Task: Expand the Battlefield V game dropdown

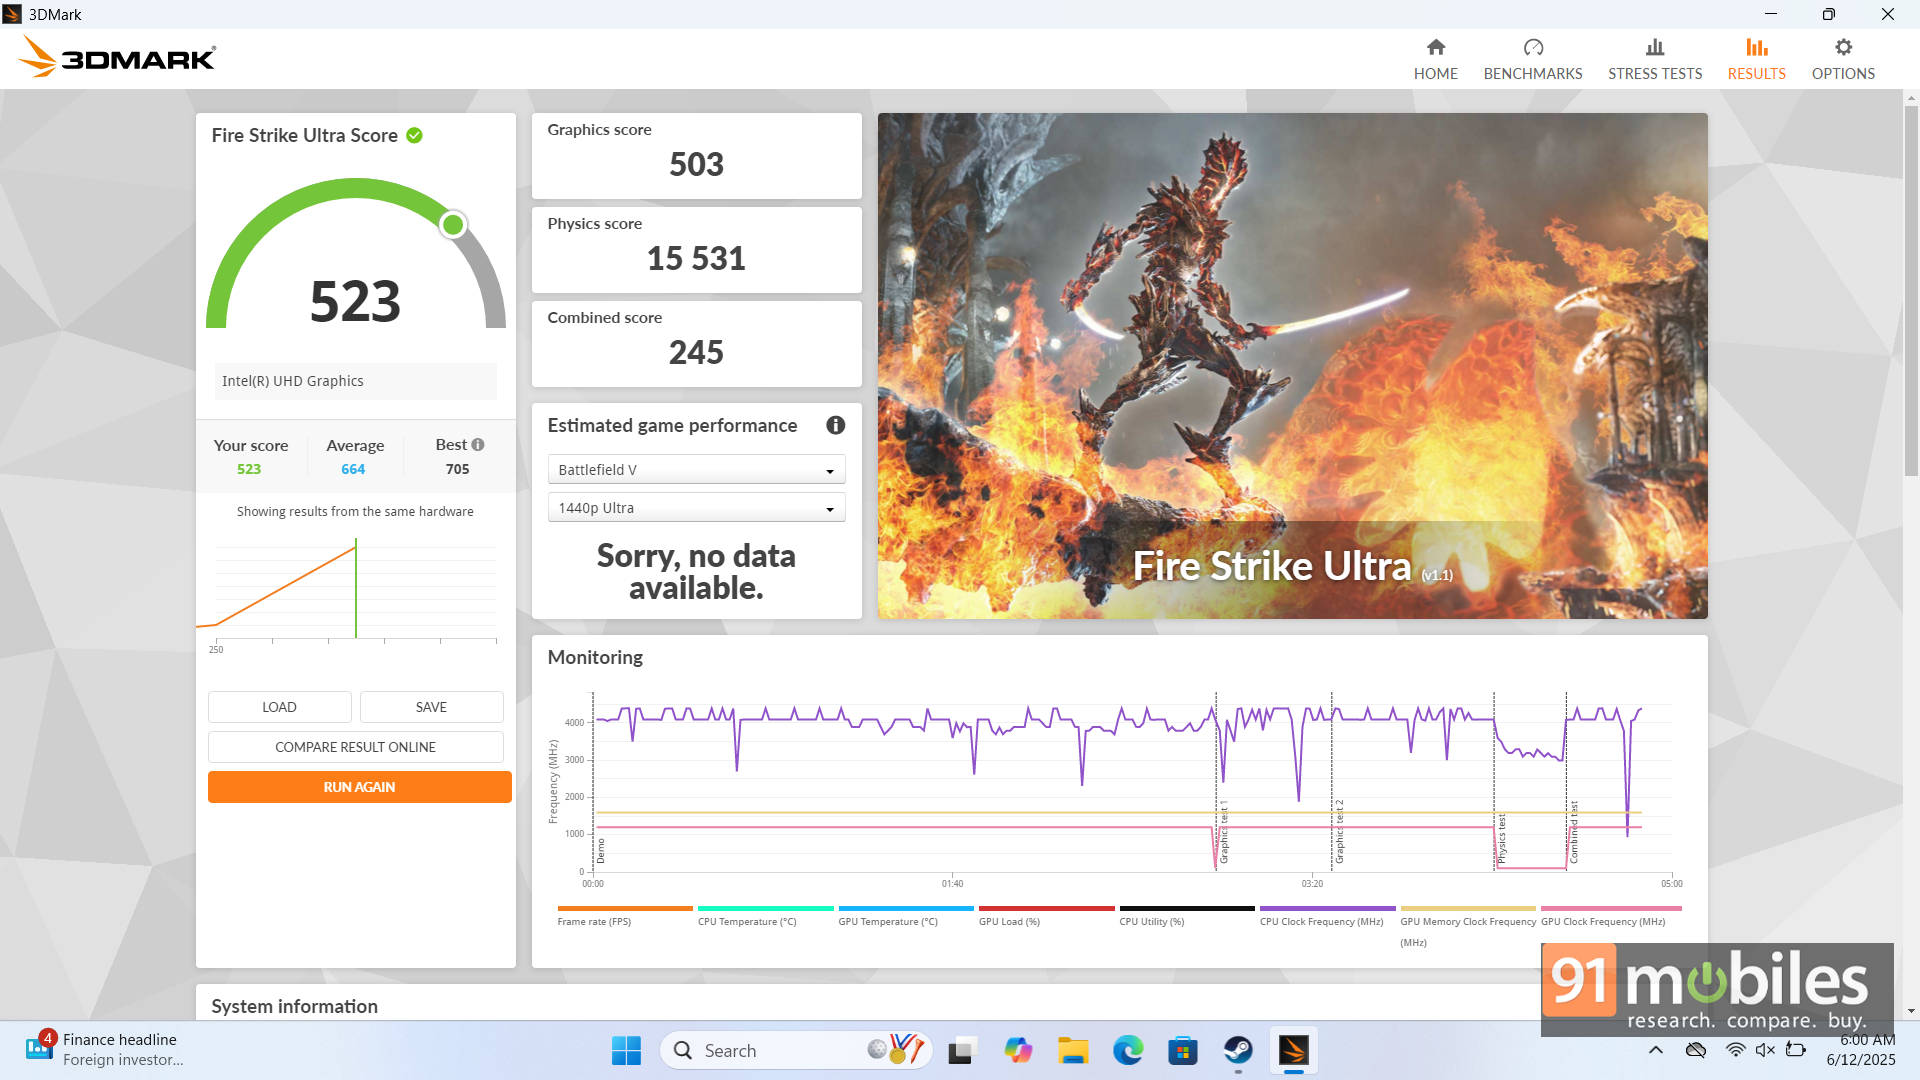Action: tap(696, 470)
